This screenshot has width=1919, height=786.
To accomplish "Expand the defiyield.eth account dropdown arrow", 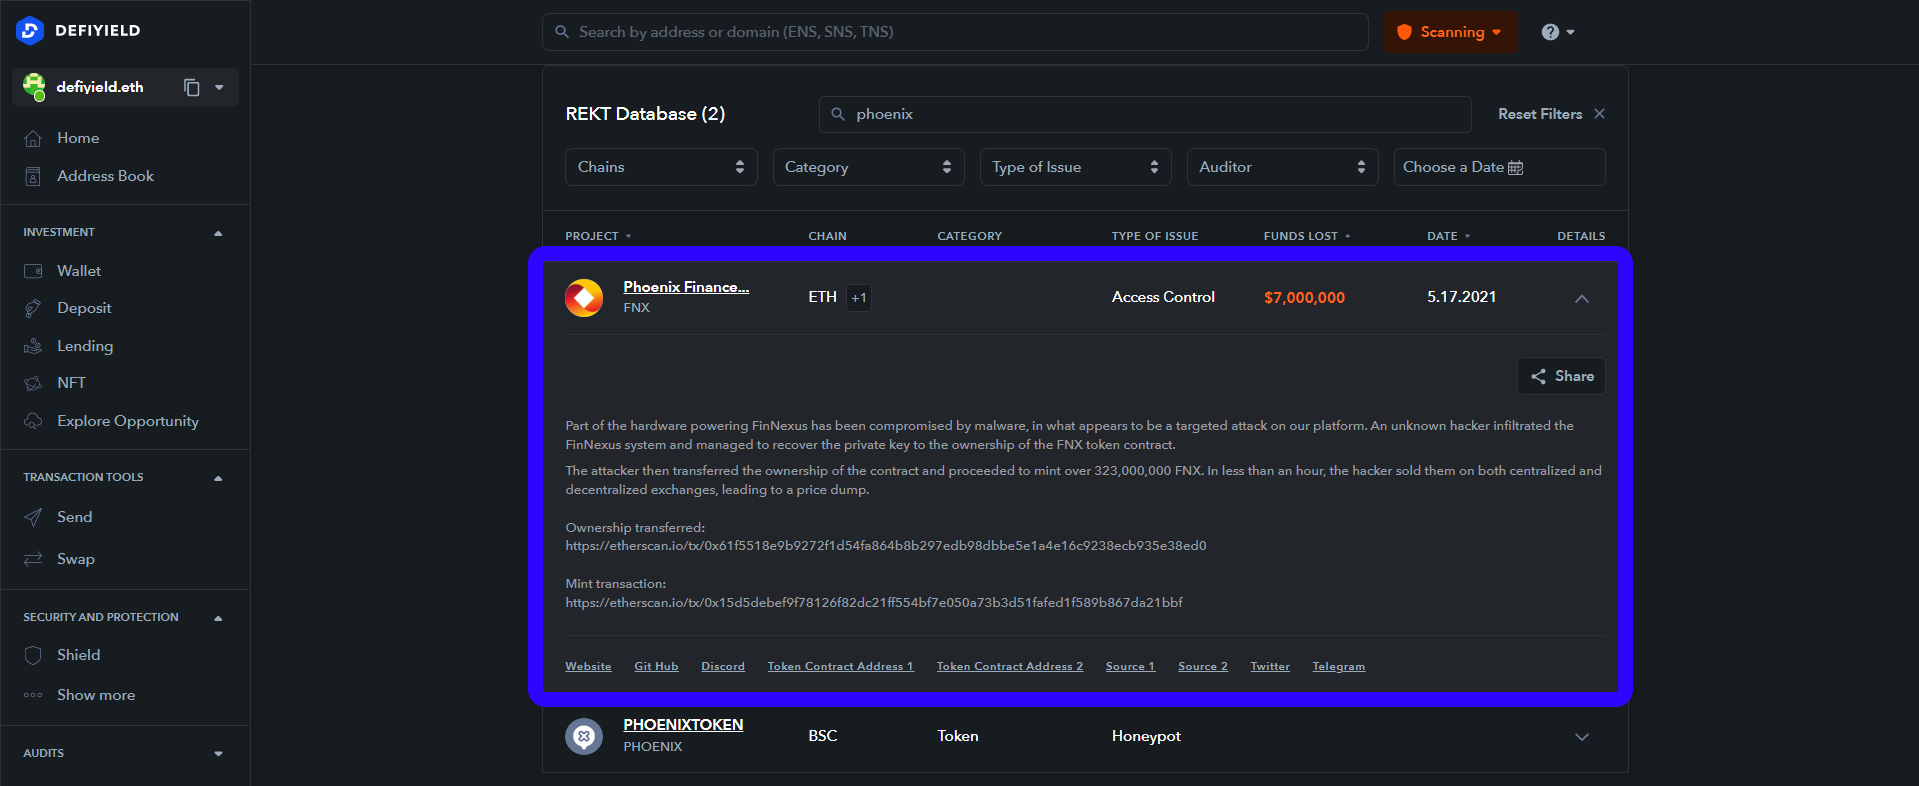I will click(219, 88).
